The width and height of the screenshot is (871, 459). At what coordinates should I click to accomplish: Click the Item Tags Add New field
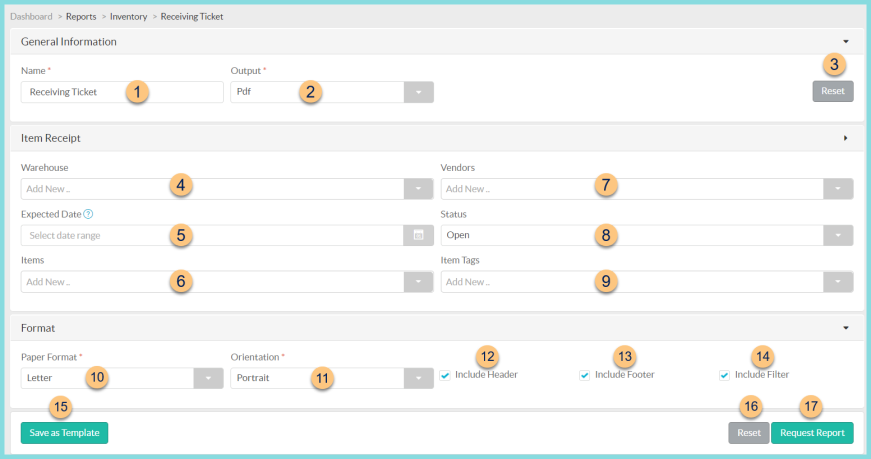coord(632,282)
